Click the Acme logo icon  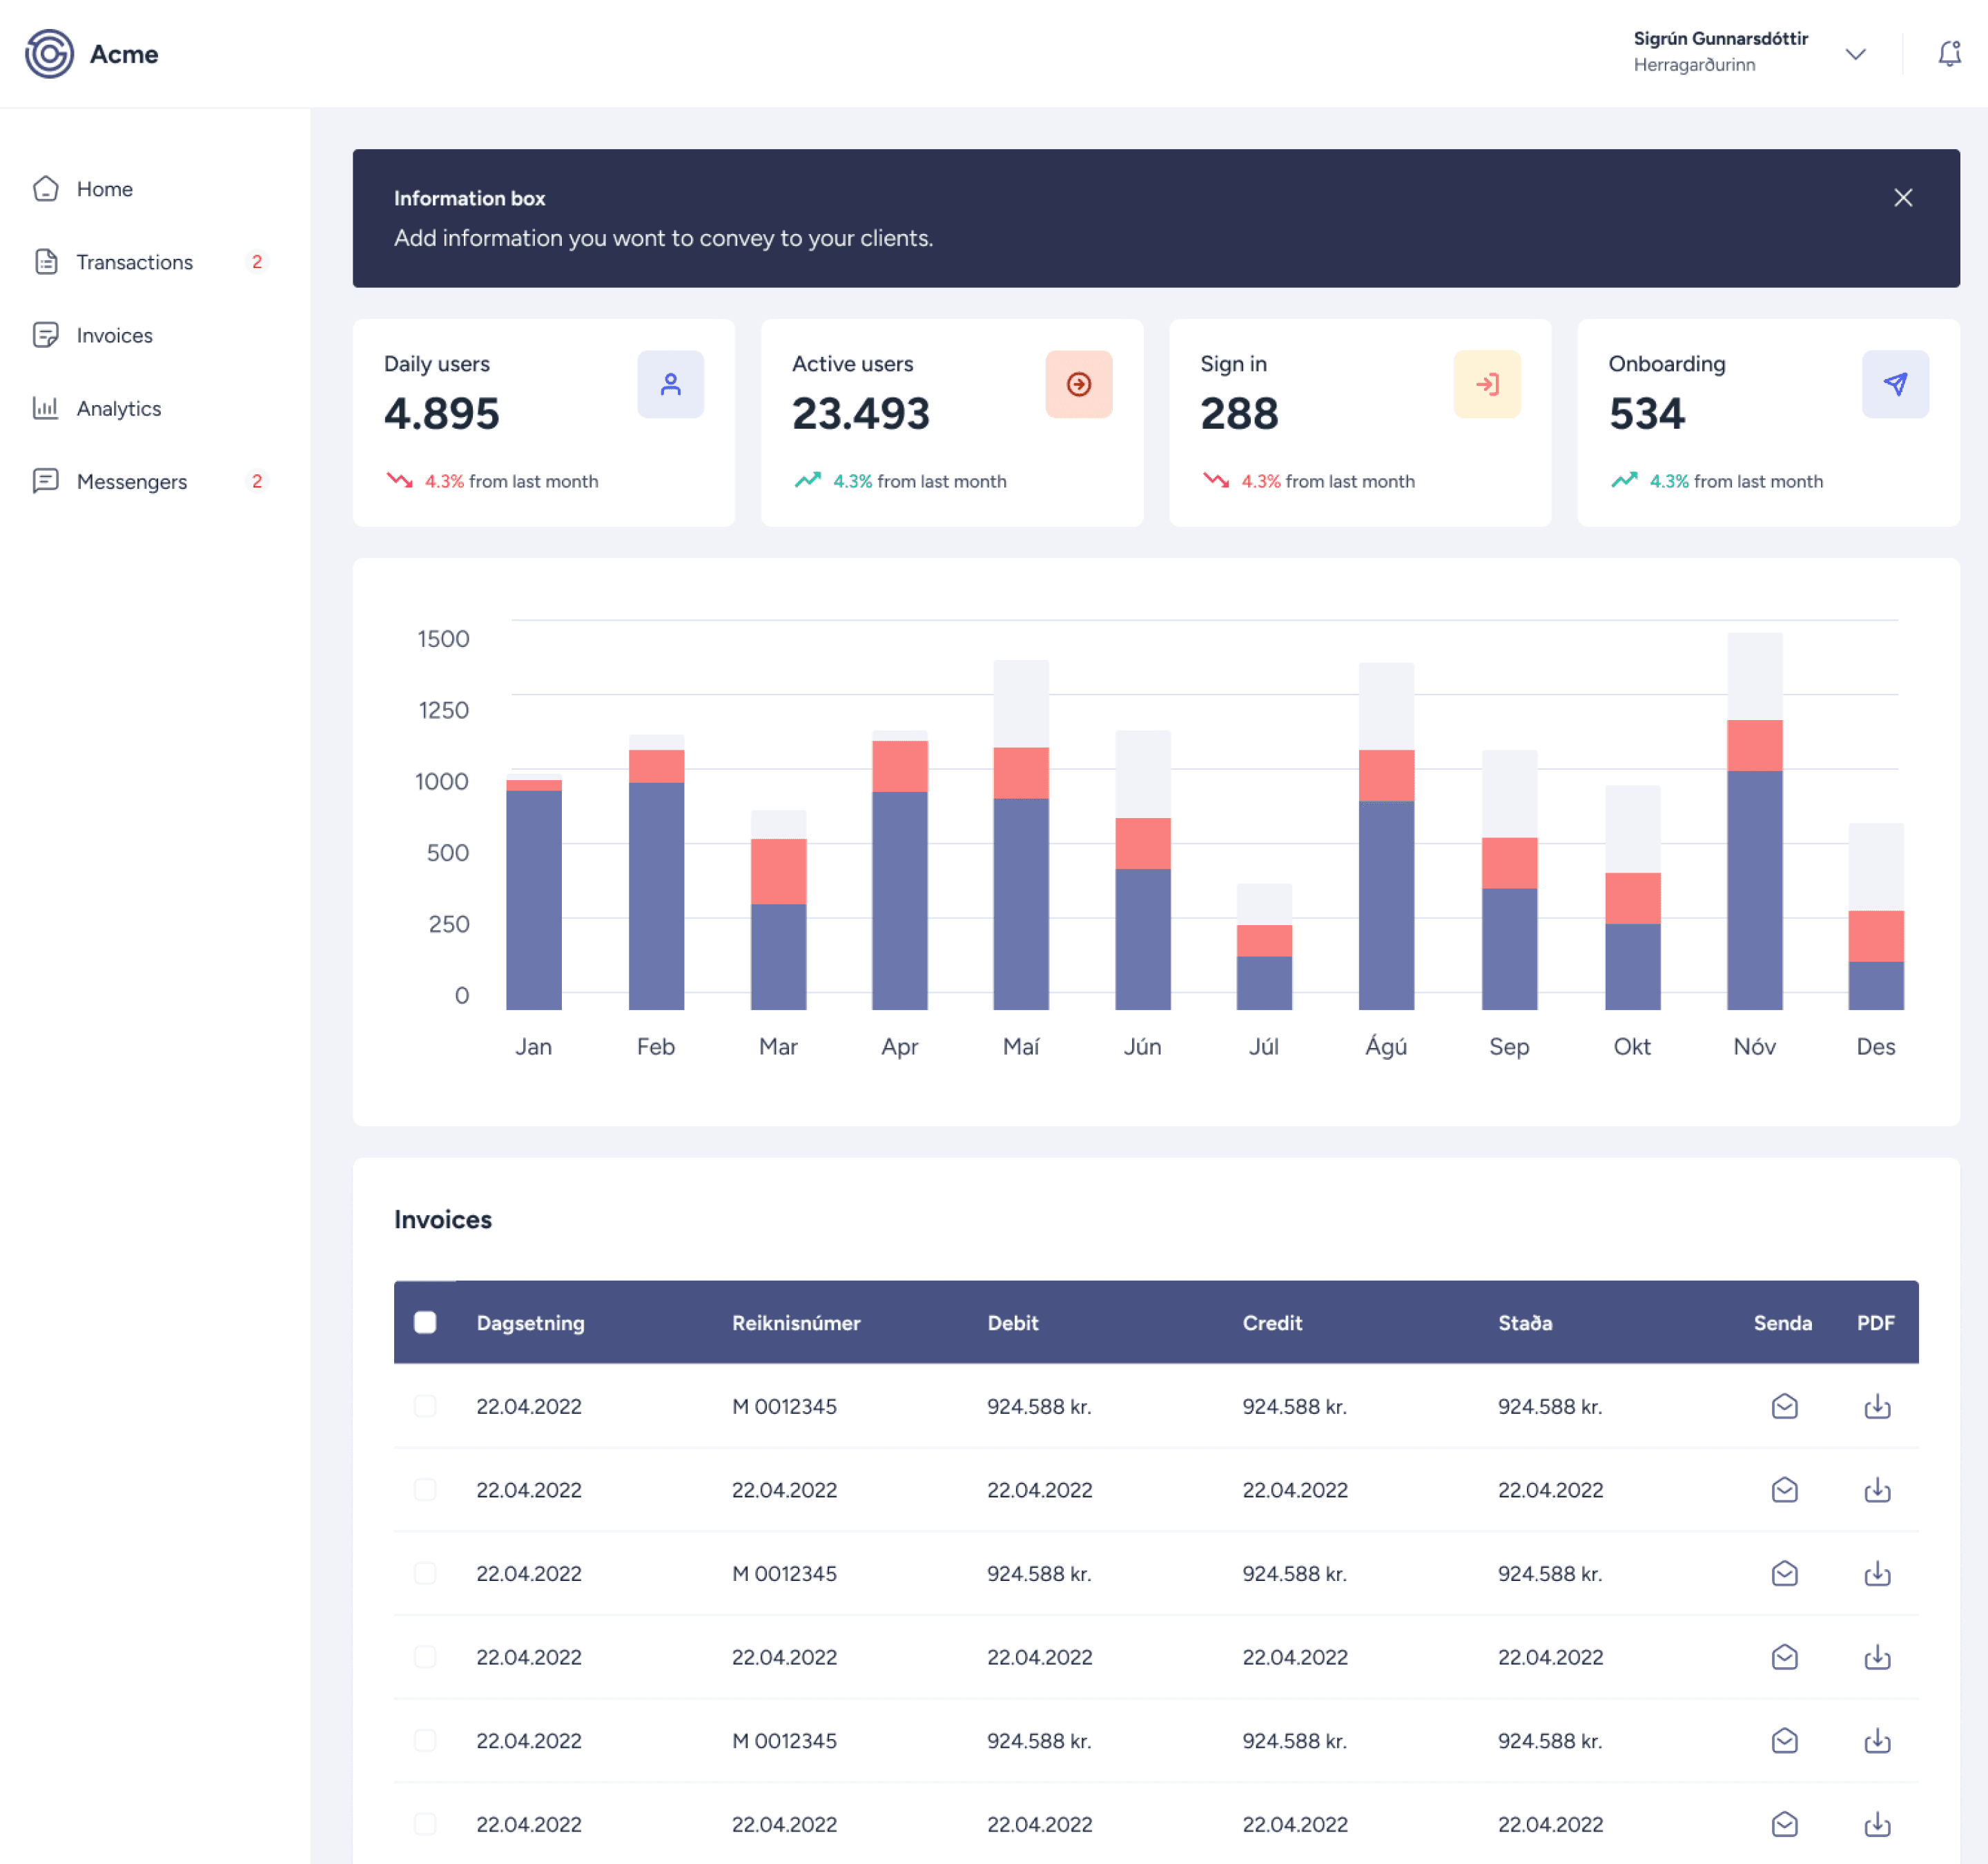49,54
